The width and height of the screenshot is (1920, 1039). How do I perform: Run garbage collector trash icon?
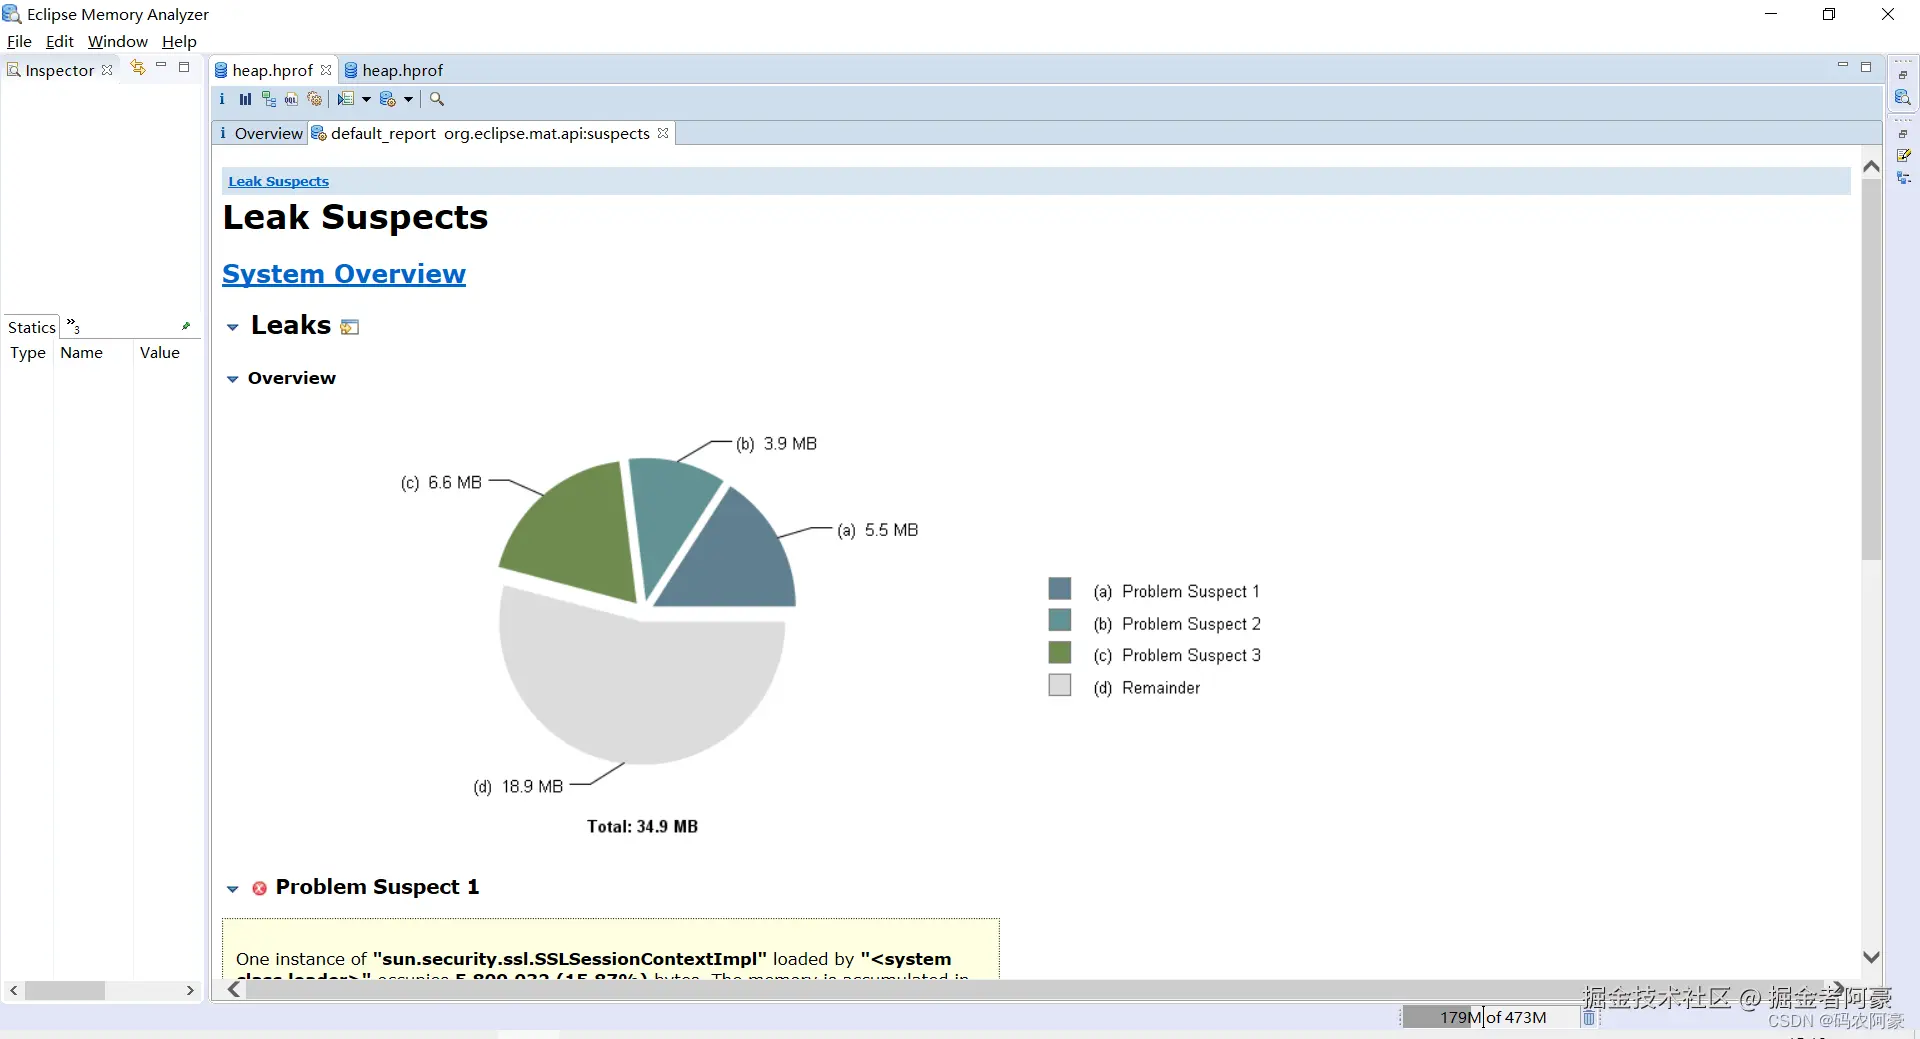point(1589,1017)
